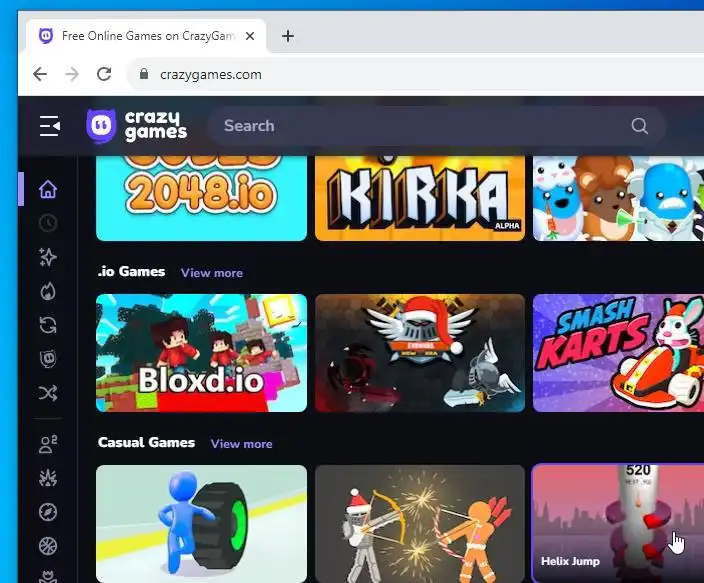The width and height of the screenshot is (704, 583).
Task: Open the stickman archer game thumbnail
Action: coord(420,524)
